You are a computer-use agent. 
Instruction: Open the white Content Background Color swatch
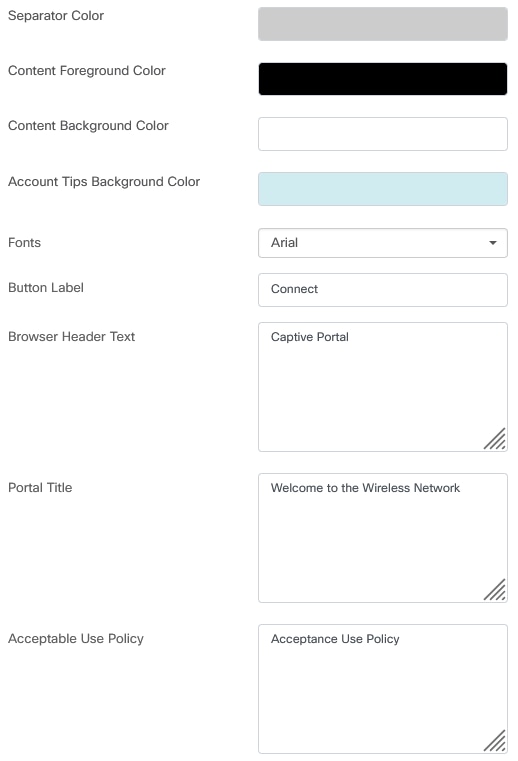click(383, 134)
